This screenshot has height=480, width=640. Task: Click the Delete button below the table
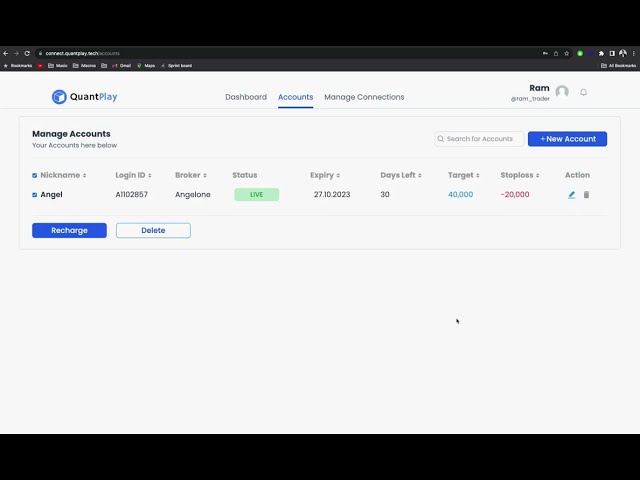pyautogui.click(x=153, y=230)
